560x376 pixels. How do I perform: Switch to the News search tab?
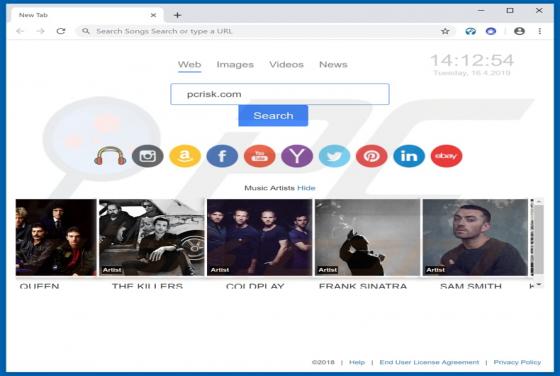coord(333,65)
